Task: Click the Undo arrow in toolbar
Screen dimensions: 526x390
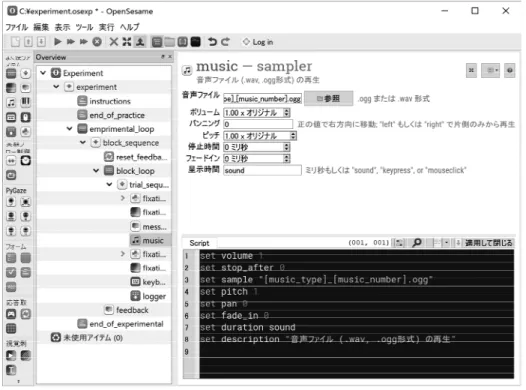Action: 212,42
